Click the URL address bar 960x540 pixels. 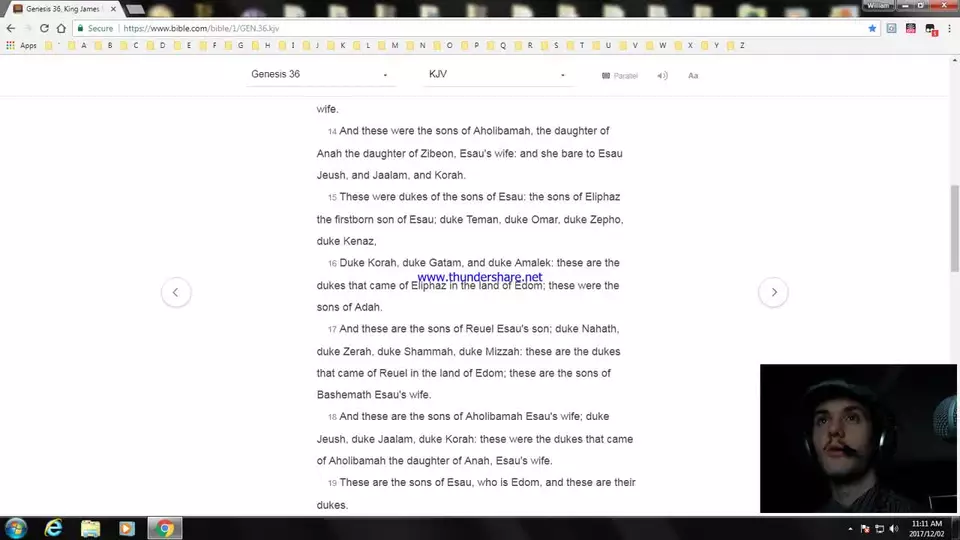450,29
